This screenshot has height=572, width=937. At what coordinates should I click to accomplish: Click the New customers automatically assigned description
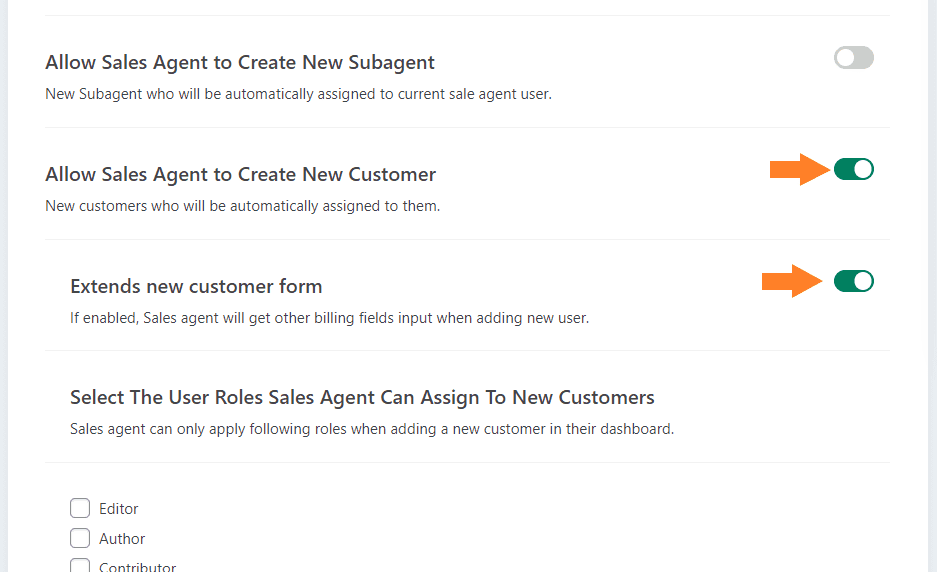point(243,206)
